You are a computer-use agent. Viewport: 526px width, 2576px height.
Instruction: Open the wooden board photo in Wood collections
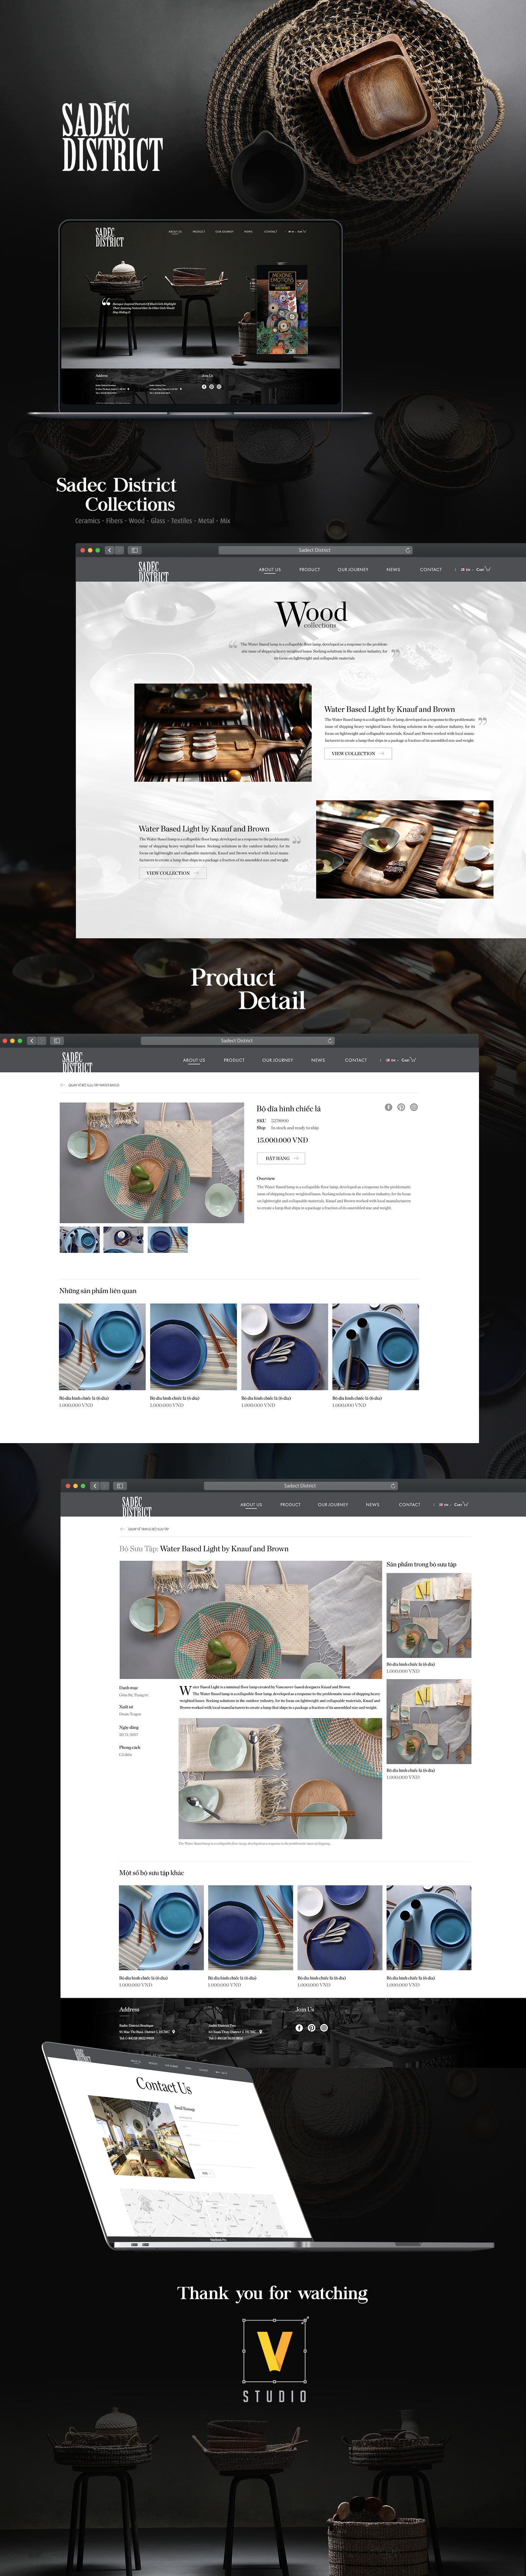(223, 733)
